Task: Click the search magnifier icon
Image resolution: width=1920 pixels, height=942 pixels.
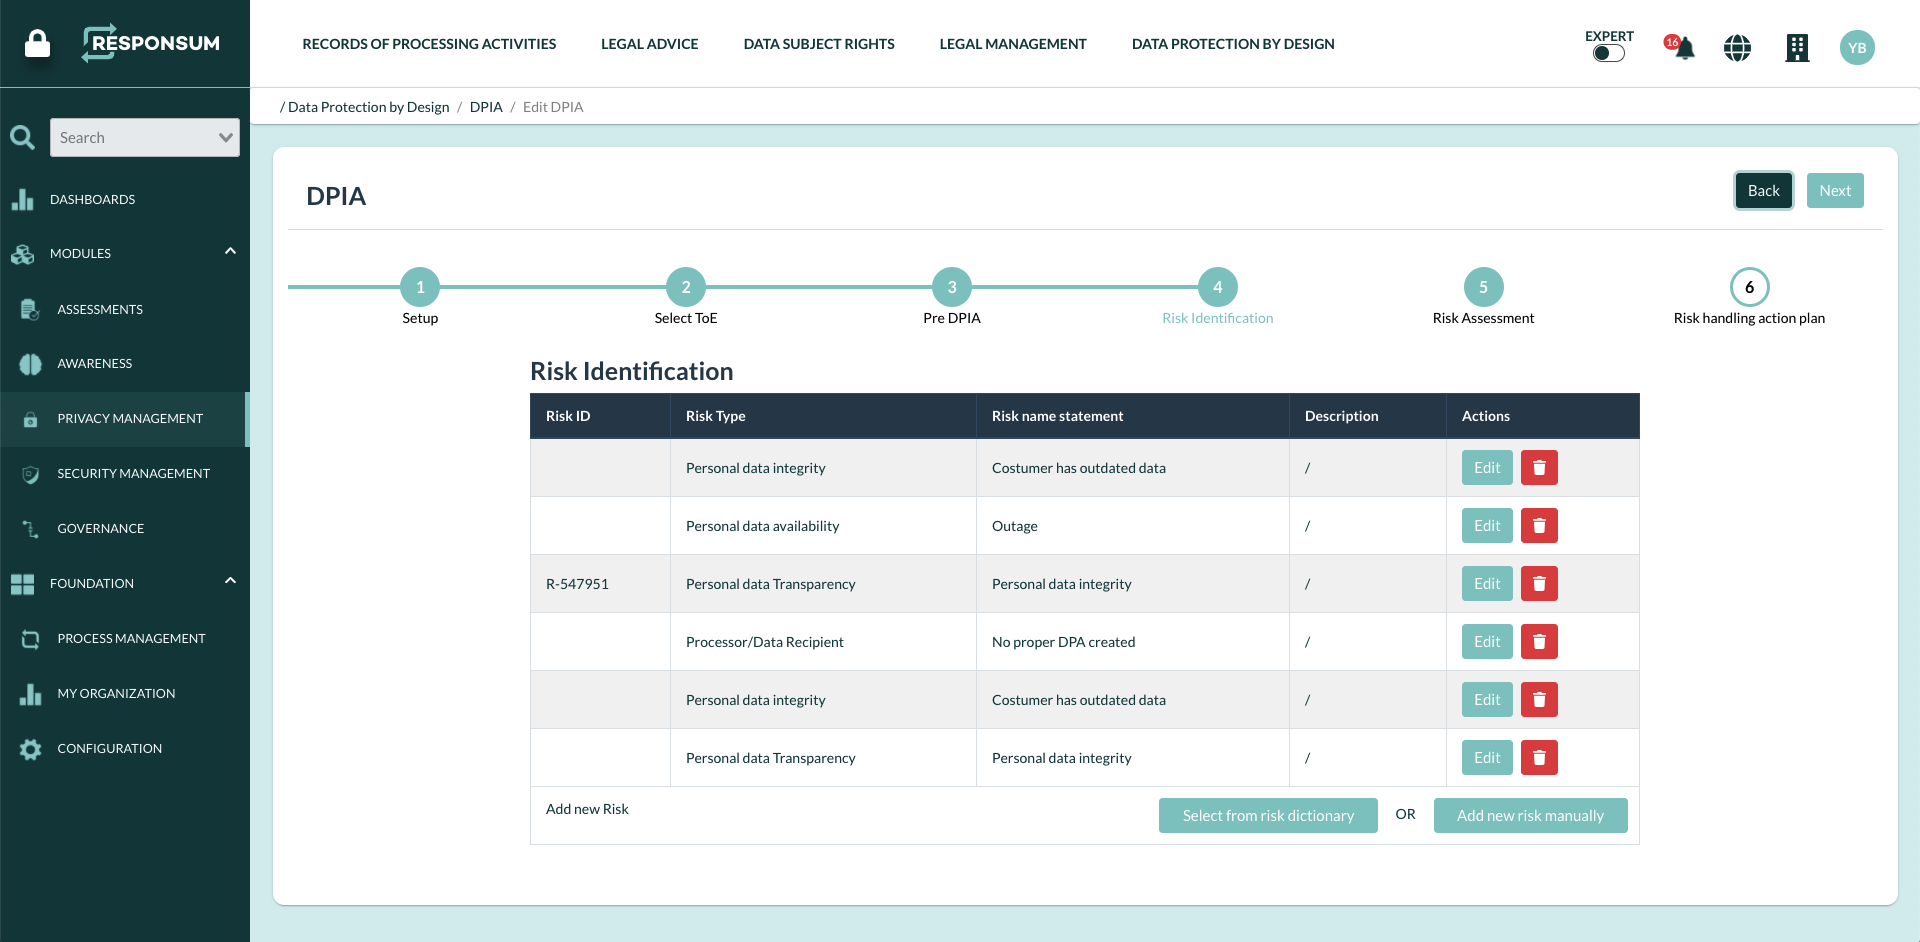Action: pos(22,137)
